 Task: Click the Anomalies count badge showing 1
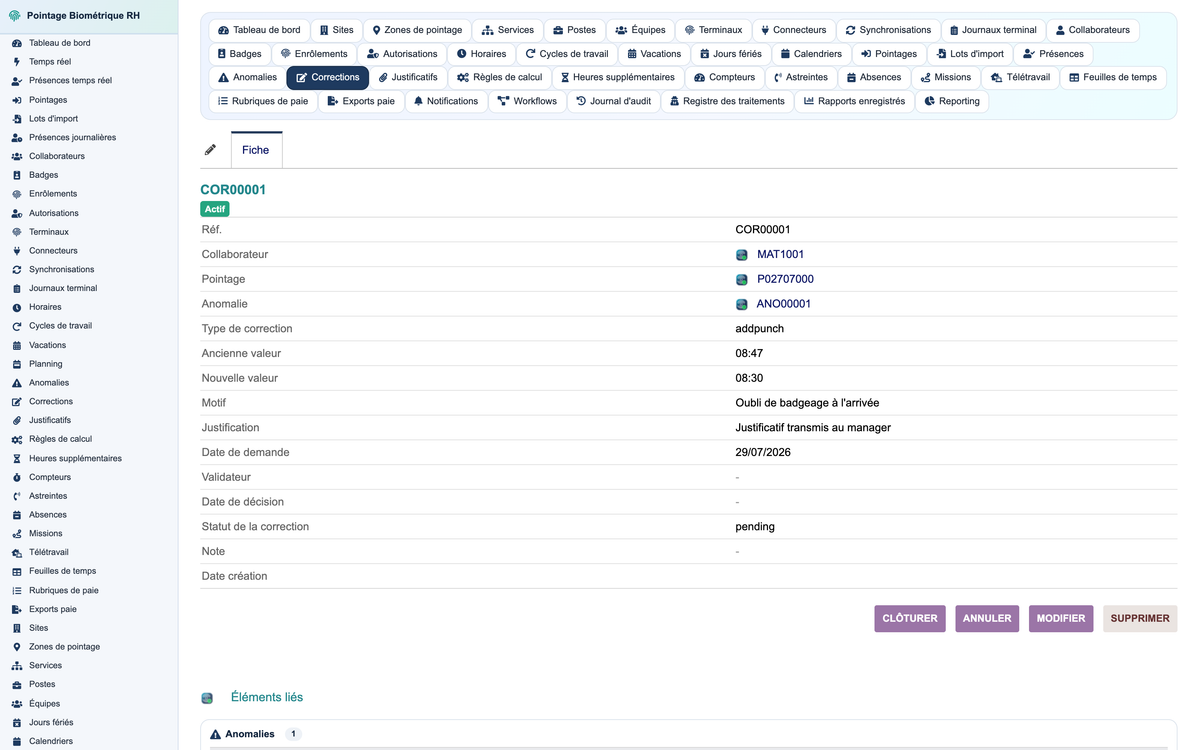(294, 734)
